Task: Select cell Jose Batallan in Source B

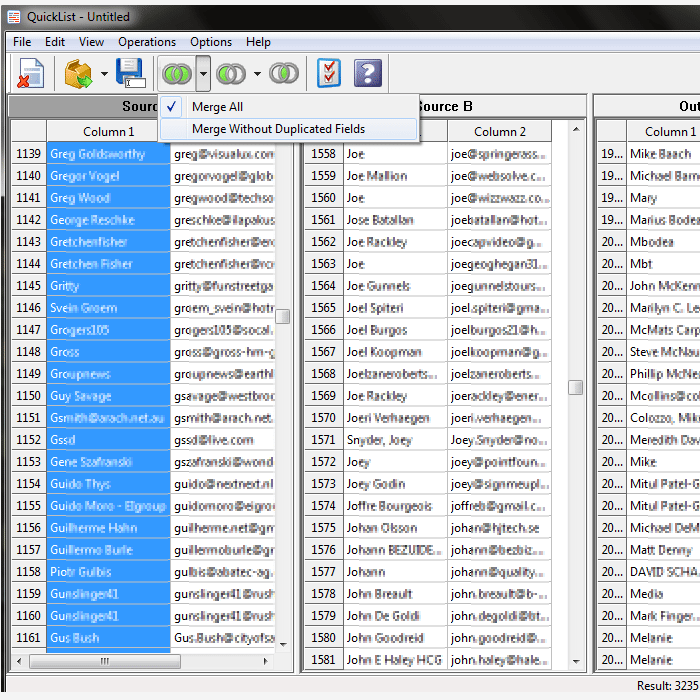Action: coord(395,220)
